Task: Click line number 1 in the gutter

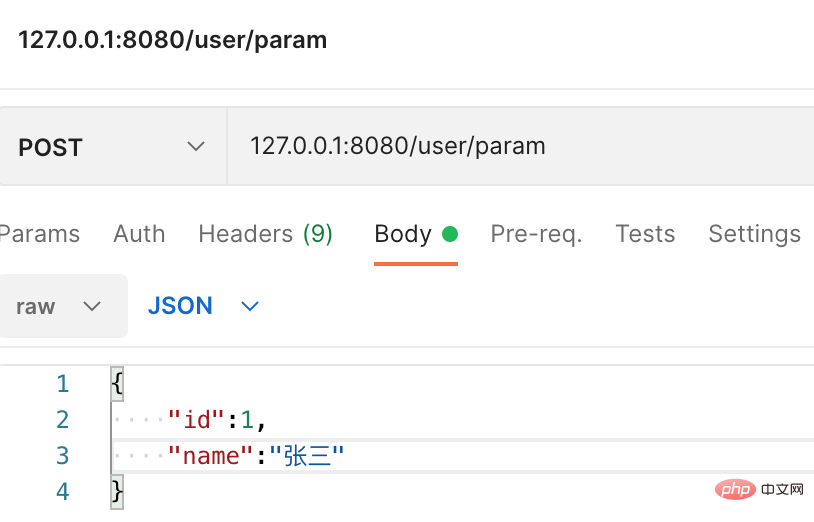Action: pyautogui.click(x=63, y=384)
